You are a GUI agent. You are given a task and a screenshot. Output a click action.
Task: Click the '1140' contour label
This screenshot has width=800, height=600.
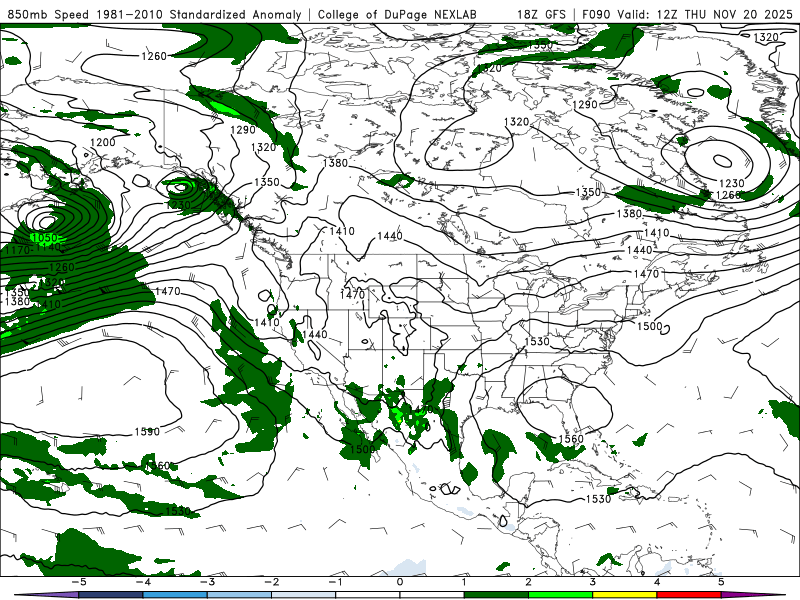pos(48,247)
